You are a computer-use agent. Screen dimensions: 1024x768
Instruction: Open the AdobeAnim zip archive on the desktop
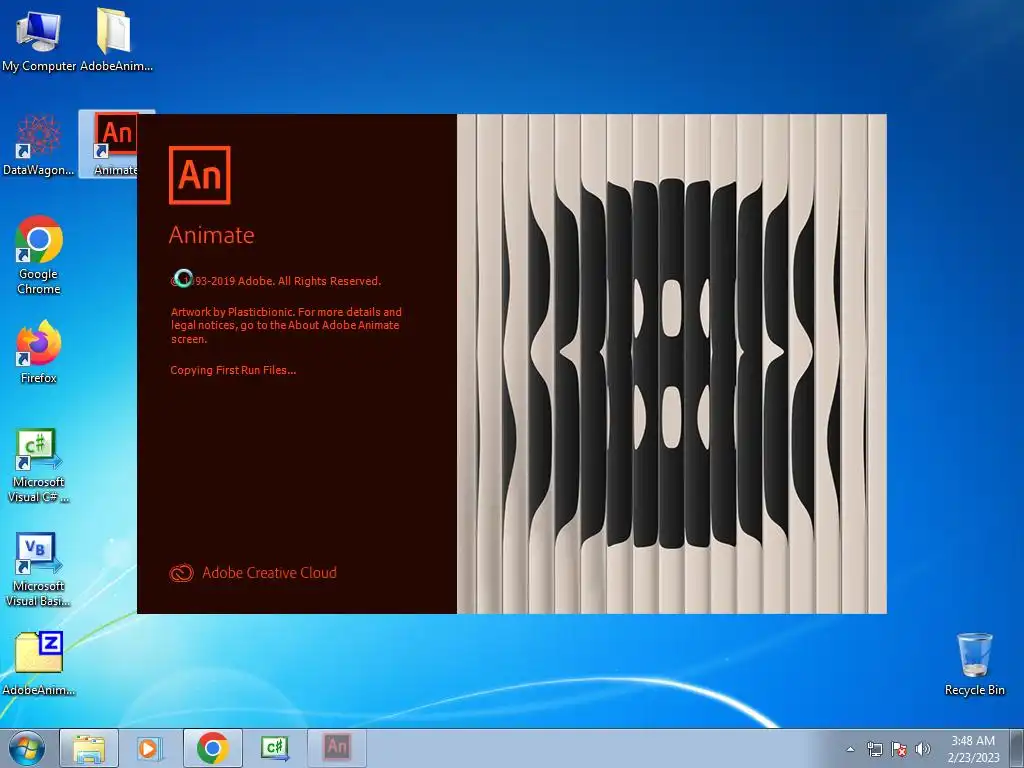39,663
